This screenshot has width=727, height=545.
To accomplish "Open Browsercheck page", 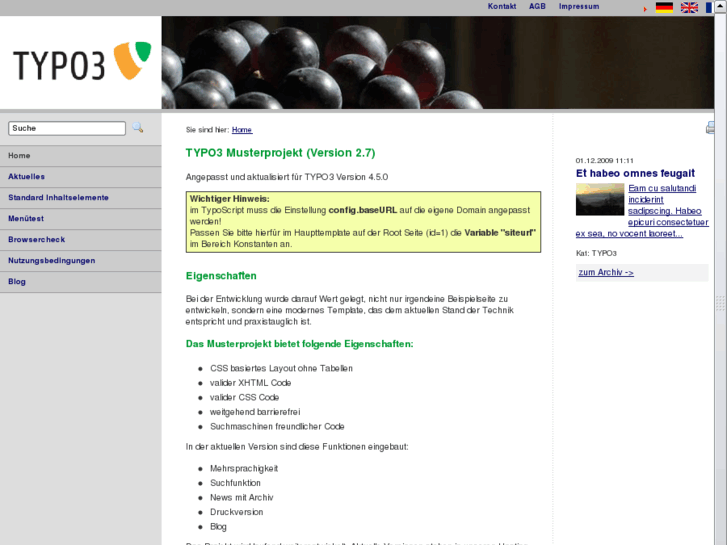I will (81, 240).
